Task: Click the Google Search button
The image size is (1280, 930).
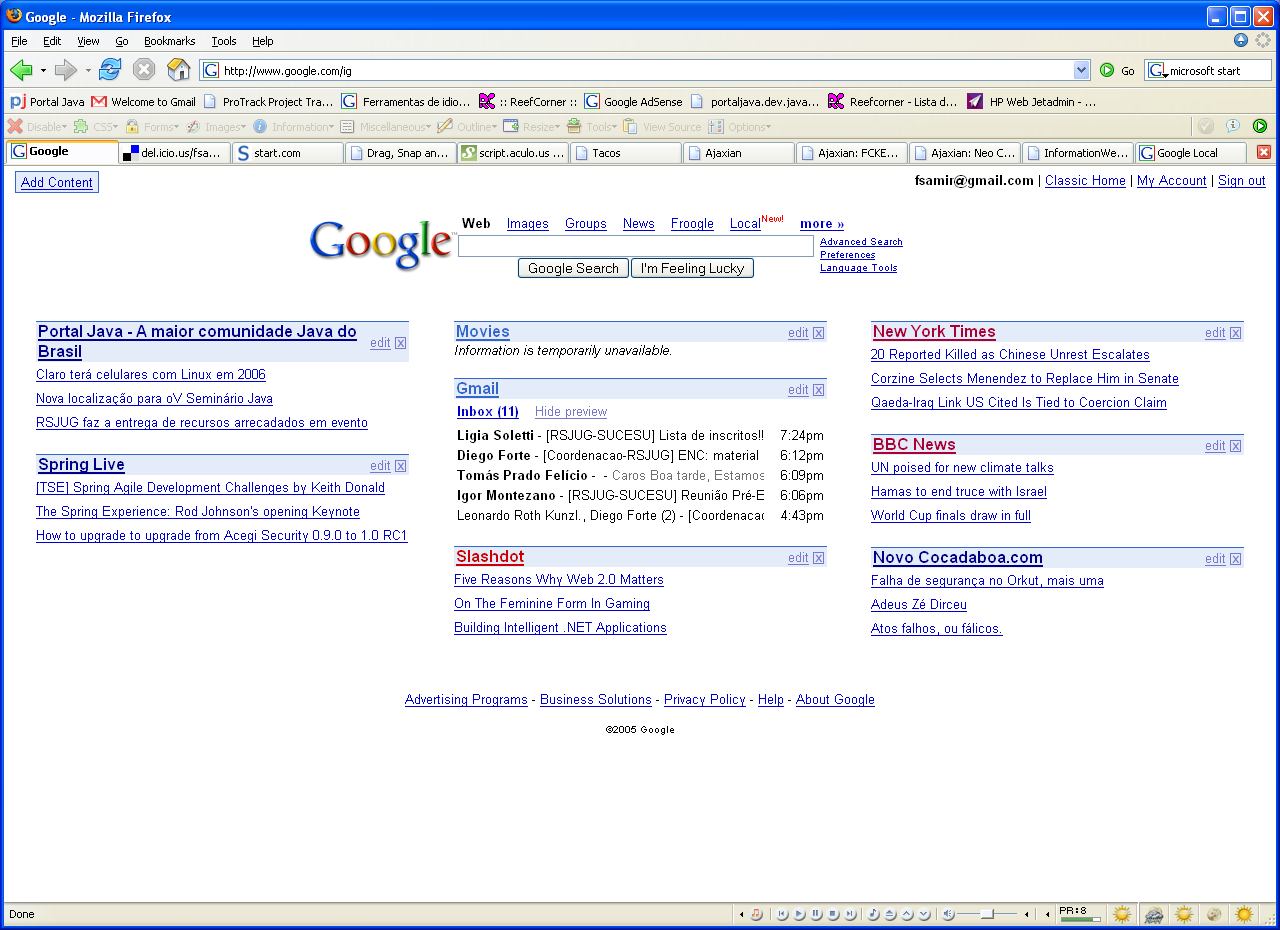Action: [574, 268]
